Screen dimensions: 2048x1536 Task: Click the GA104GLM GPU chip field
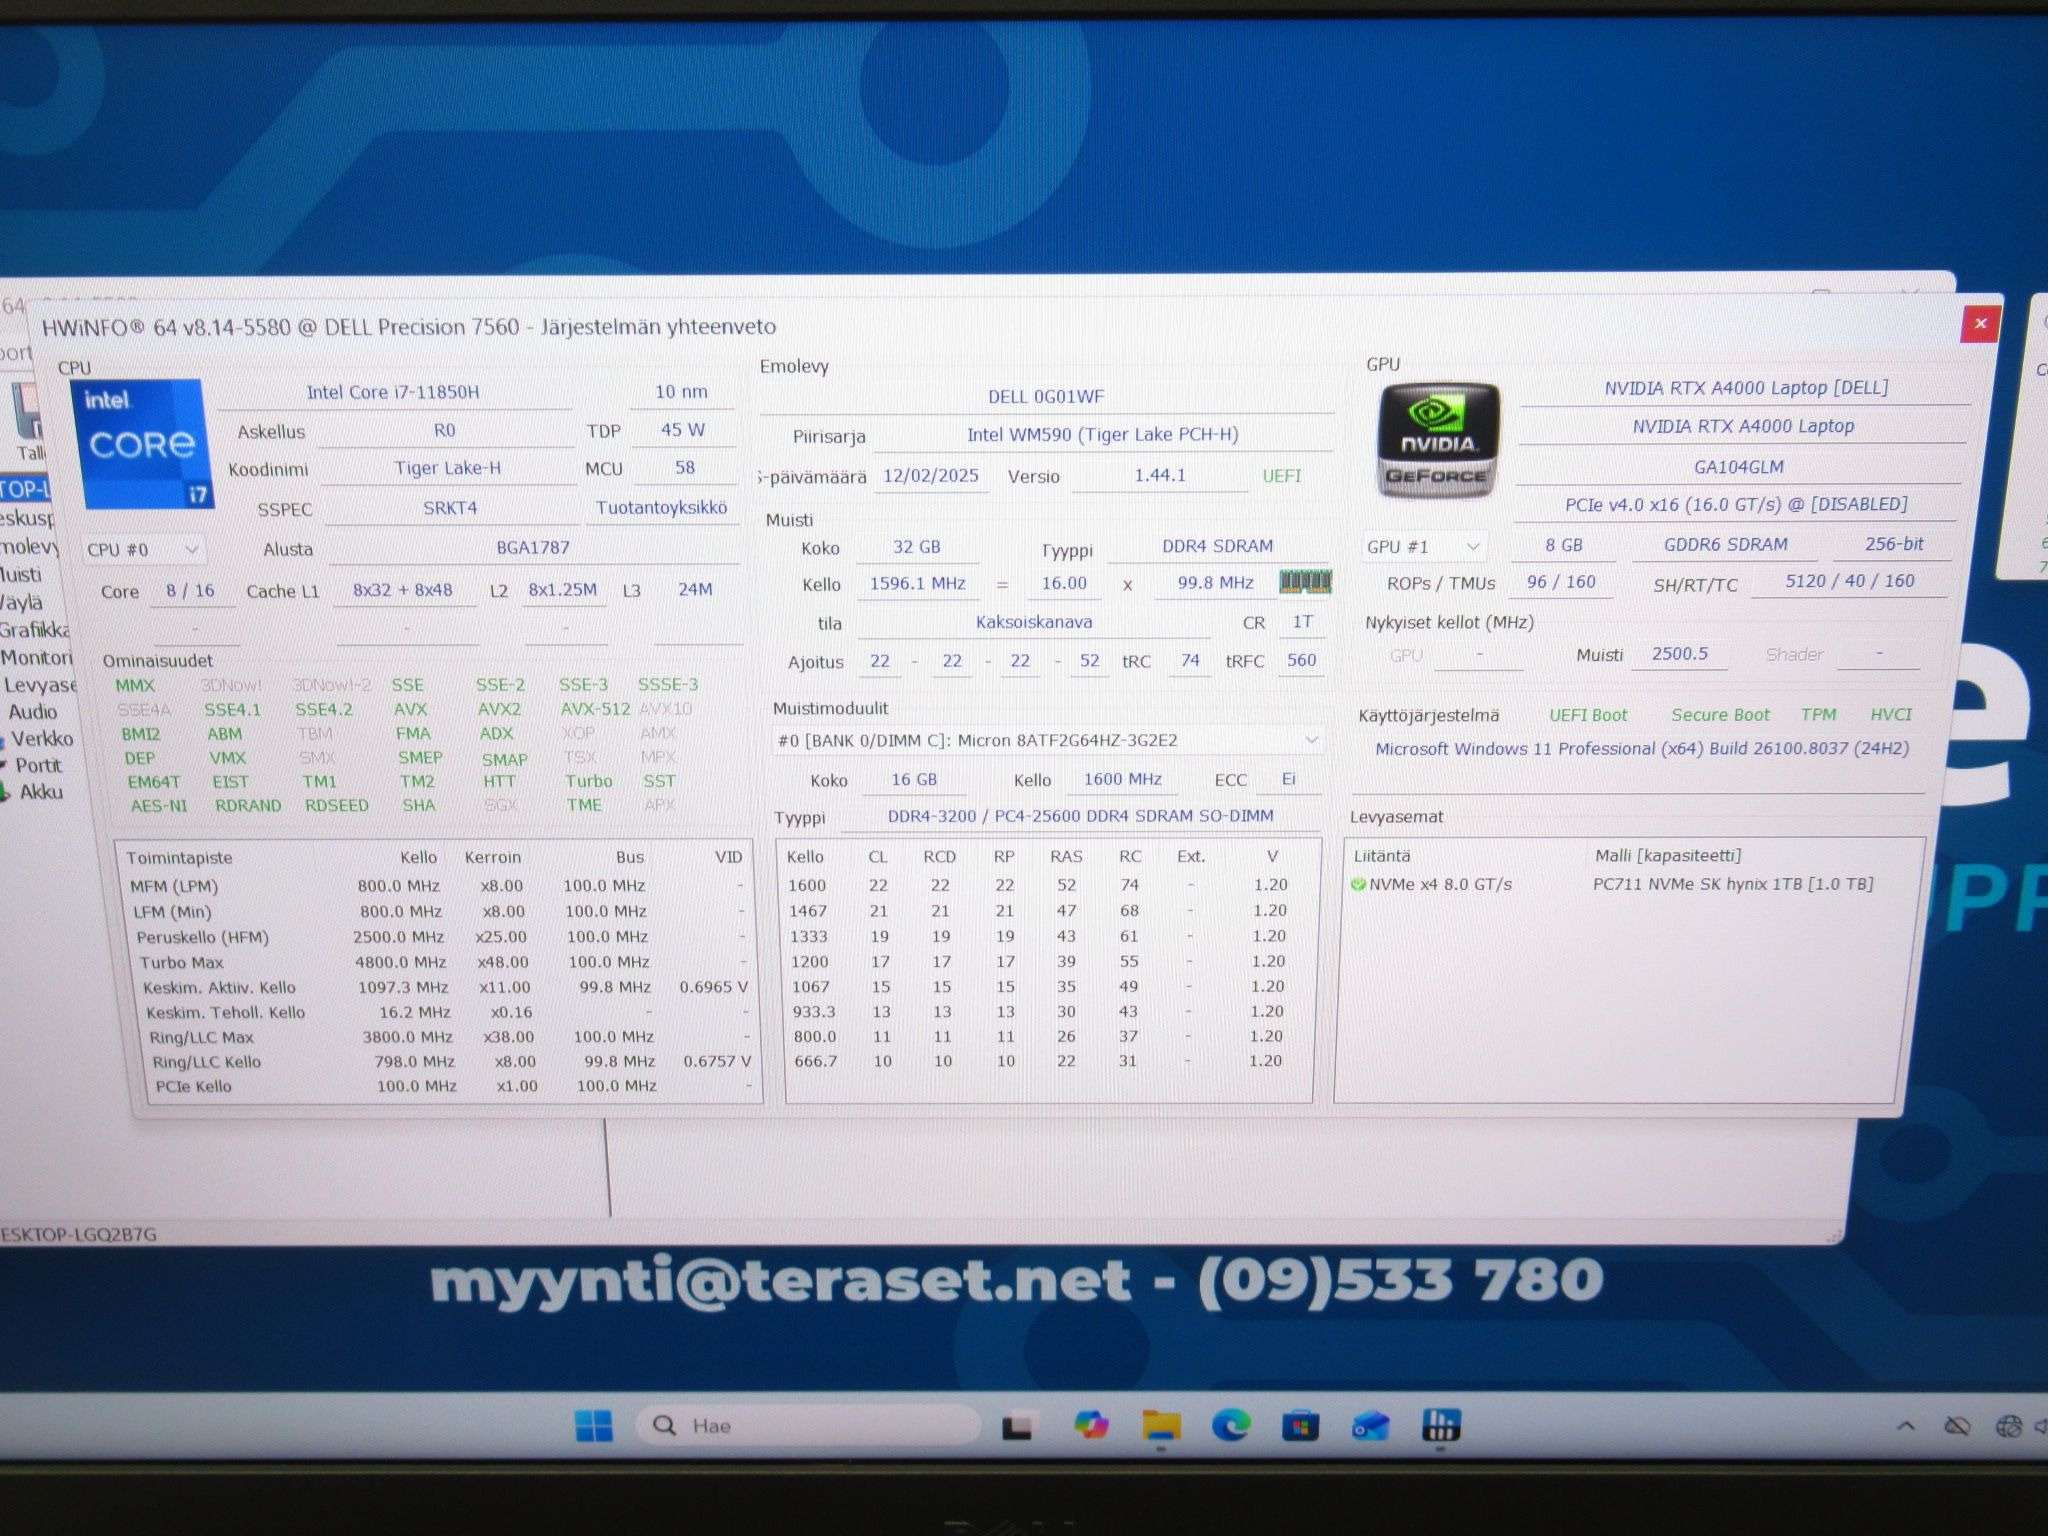click(x=1738, y=467)
